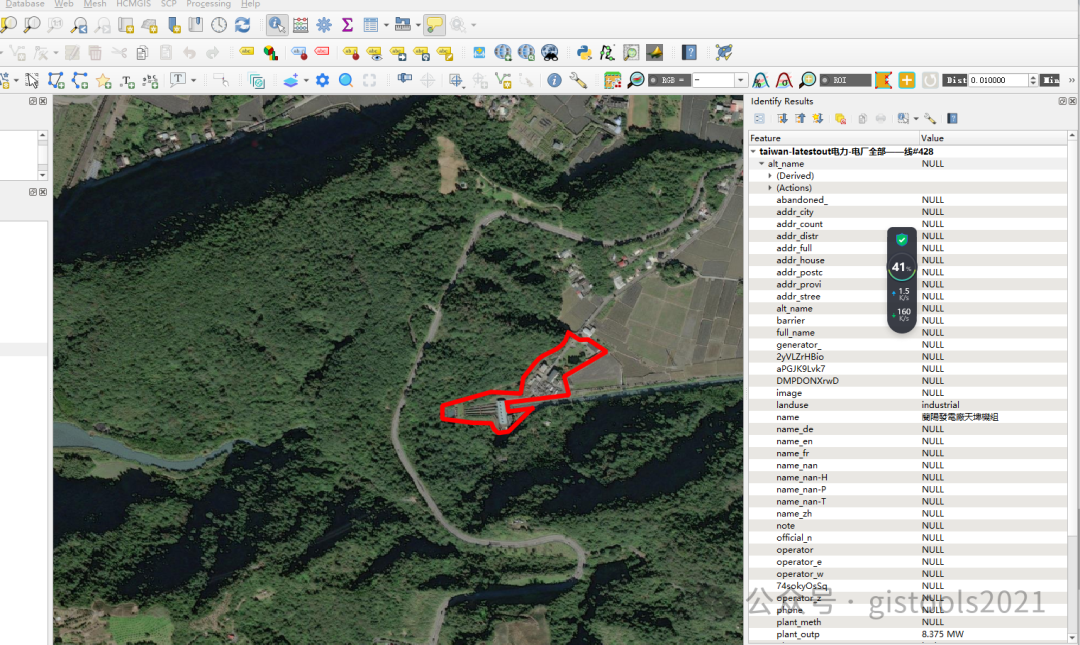Increase the Dist spinner value
This screenshot has height=645, width=1080.
pyautogui.click(x=1032, y=77)
